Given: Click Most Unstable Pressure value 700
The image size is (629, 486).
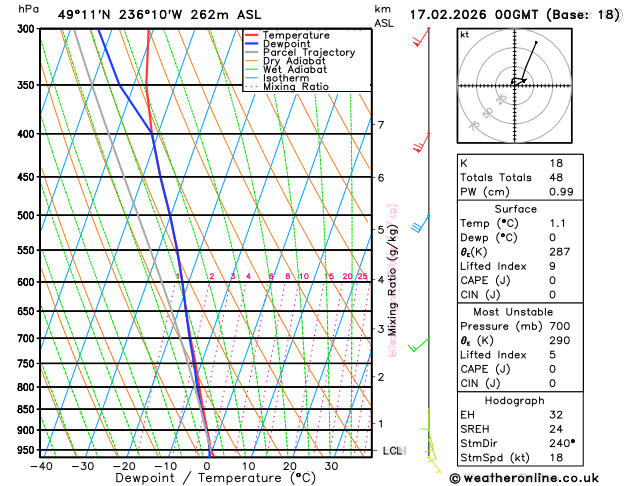Looking at the screenshot, I should tap(560, 326).
